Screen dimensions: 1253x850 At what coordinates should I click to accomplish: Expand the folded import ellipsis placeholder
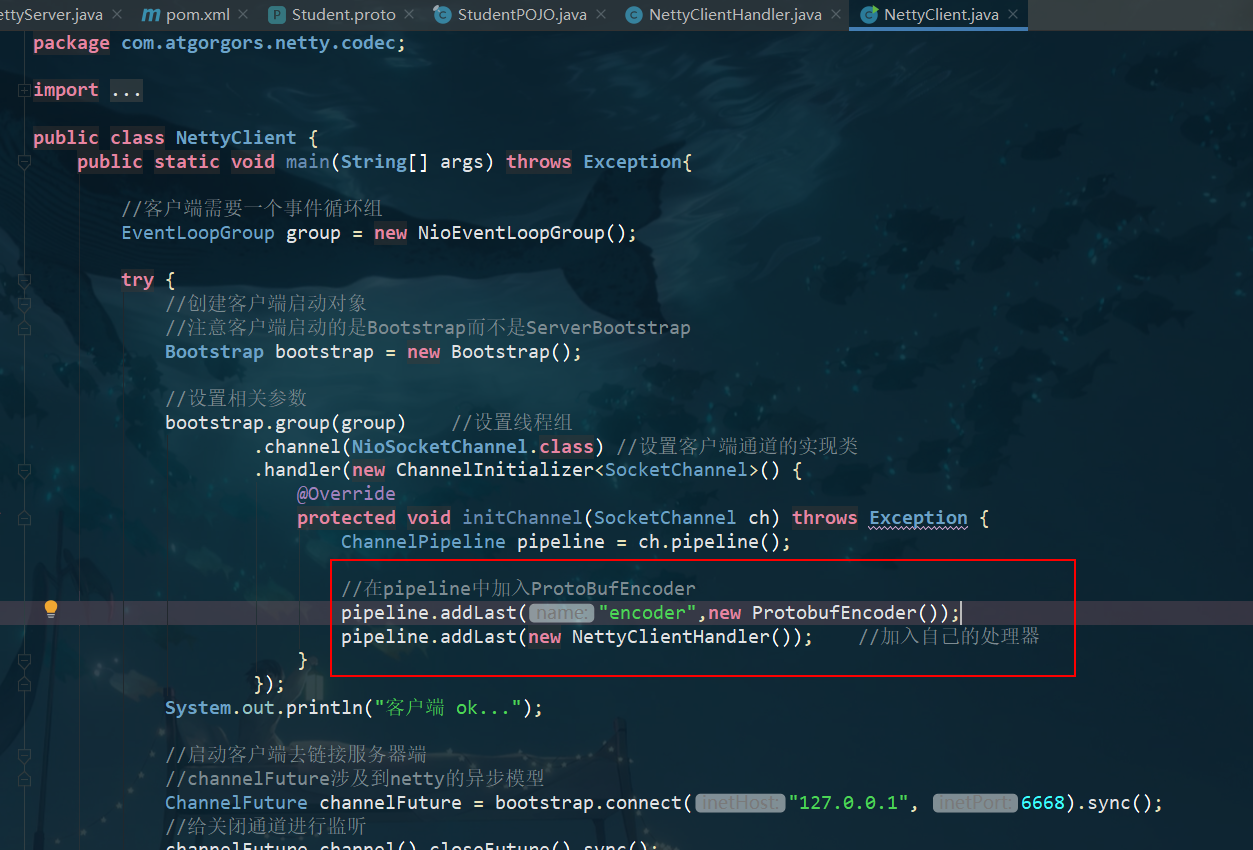click(126, 90)
